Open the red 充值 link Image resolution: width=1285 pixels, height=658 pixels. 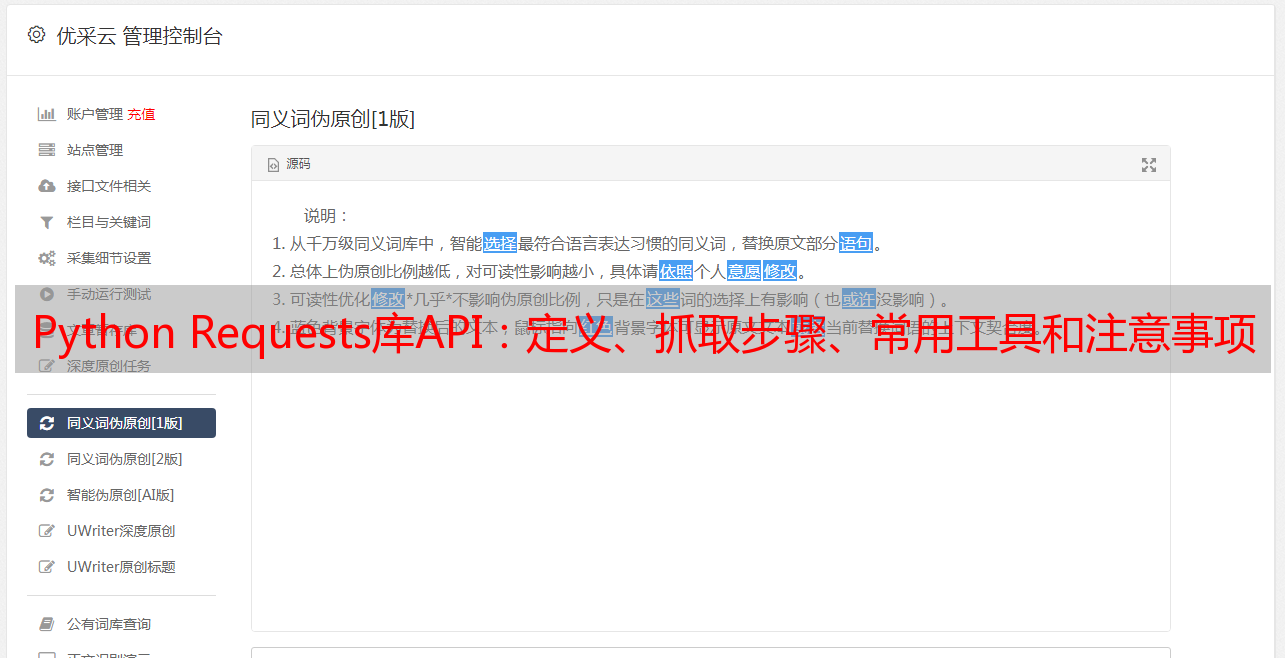[141, 114]
